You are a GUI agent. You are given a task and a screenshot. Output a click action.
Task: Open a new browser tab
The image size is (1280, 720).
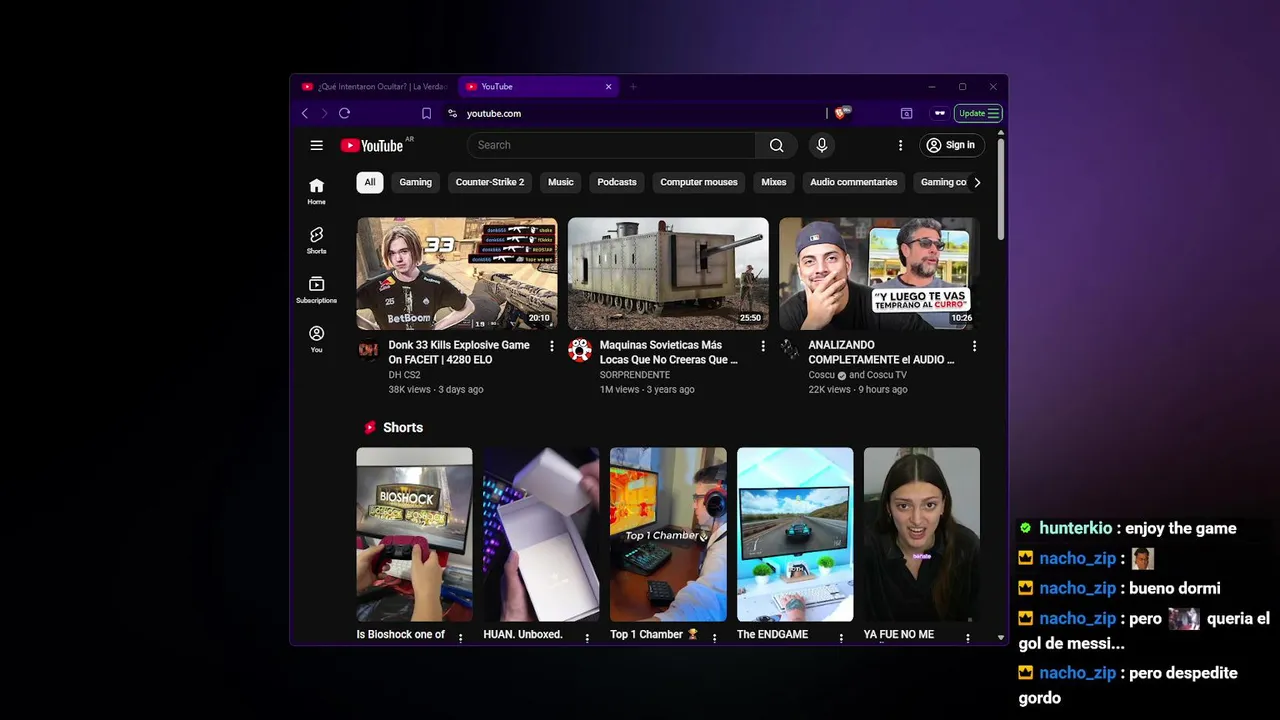tap(632, 87)
